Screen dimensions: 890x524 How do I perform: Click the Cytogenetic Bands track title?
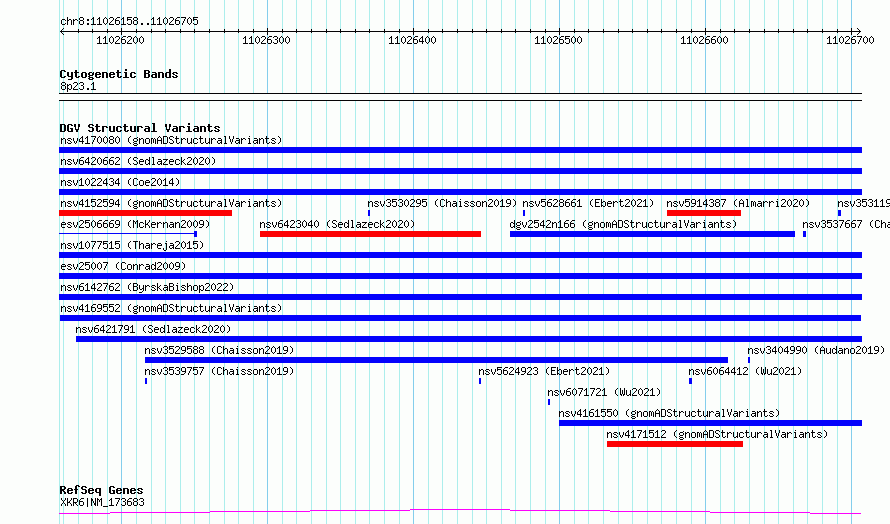coord(119,74)
